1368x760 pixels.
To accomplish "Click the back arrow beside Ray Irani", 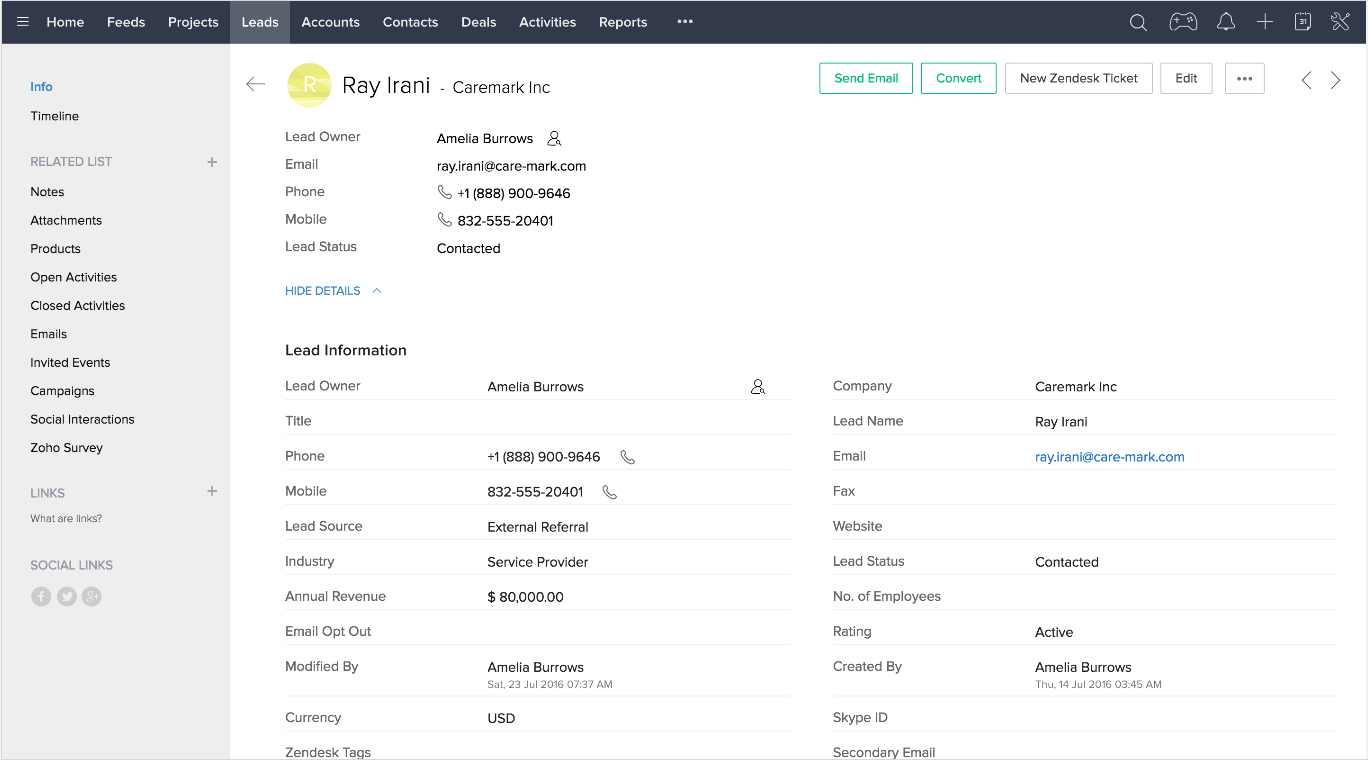I will pos(256,85).
